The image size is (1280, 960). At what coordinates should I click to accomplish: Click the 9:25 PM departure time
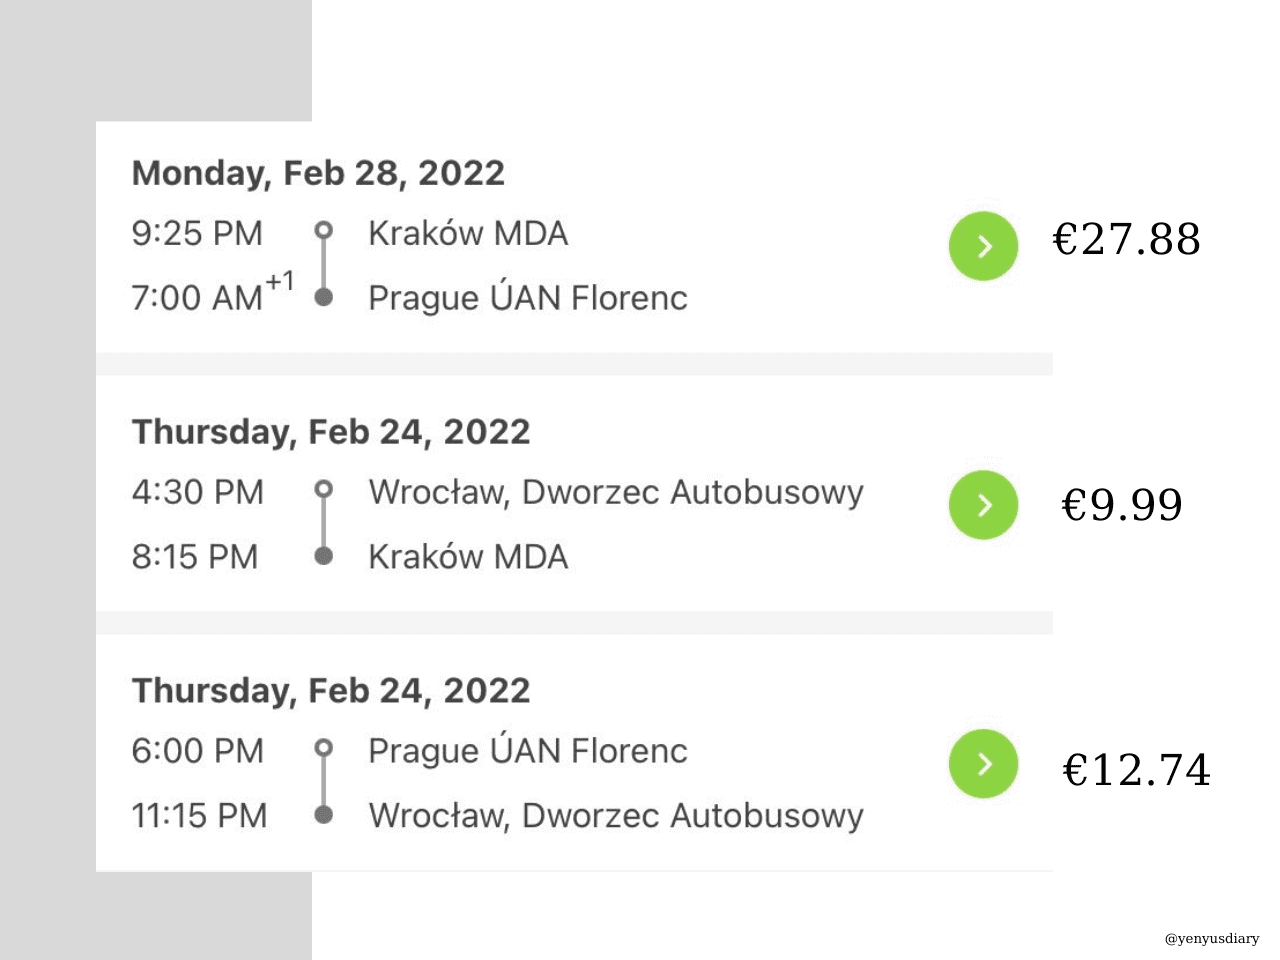197,233
